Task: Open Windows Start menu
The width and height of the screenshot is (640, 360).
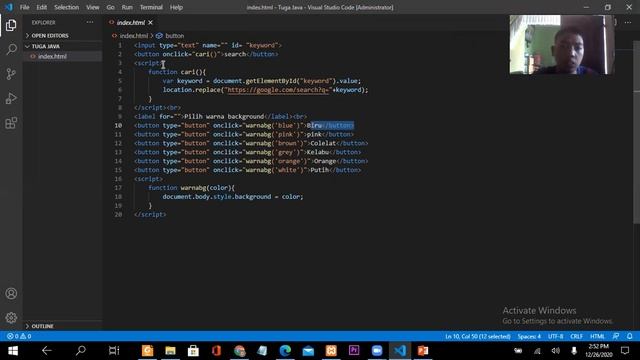Action: point(13,351)
